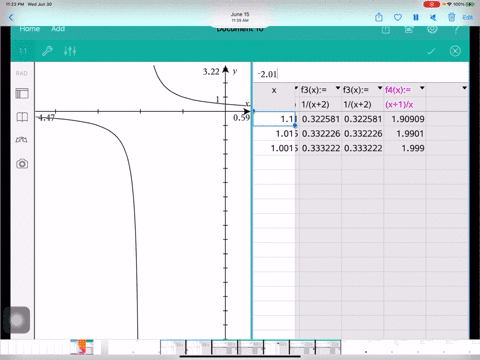Delete the video with the trash icon
480x360 pixels.
451,17
